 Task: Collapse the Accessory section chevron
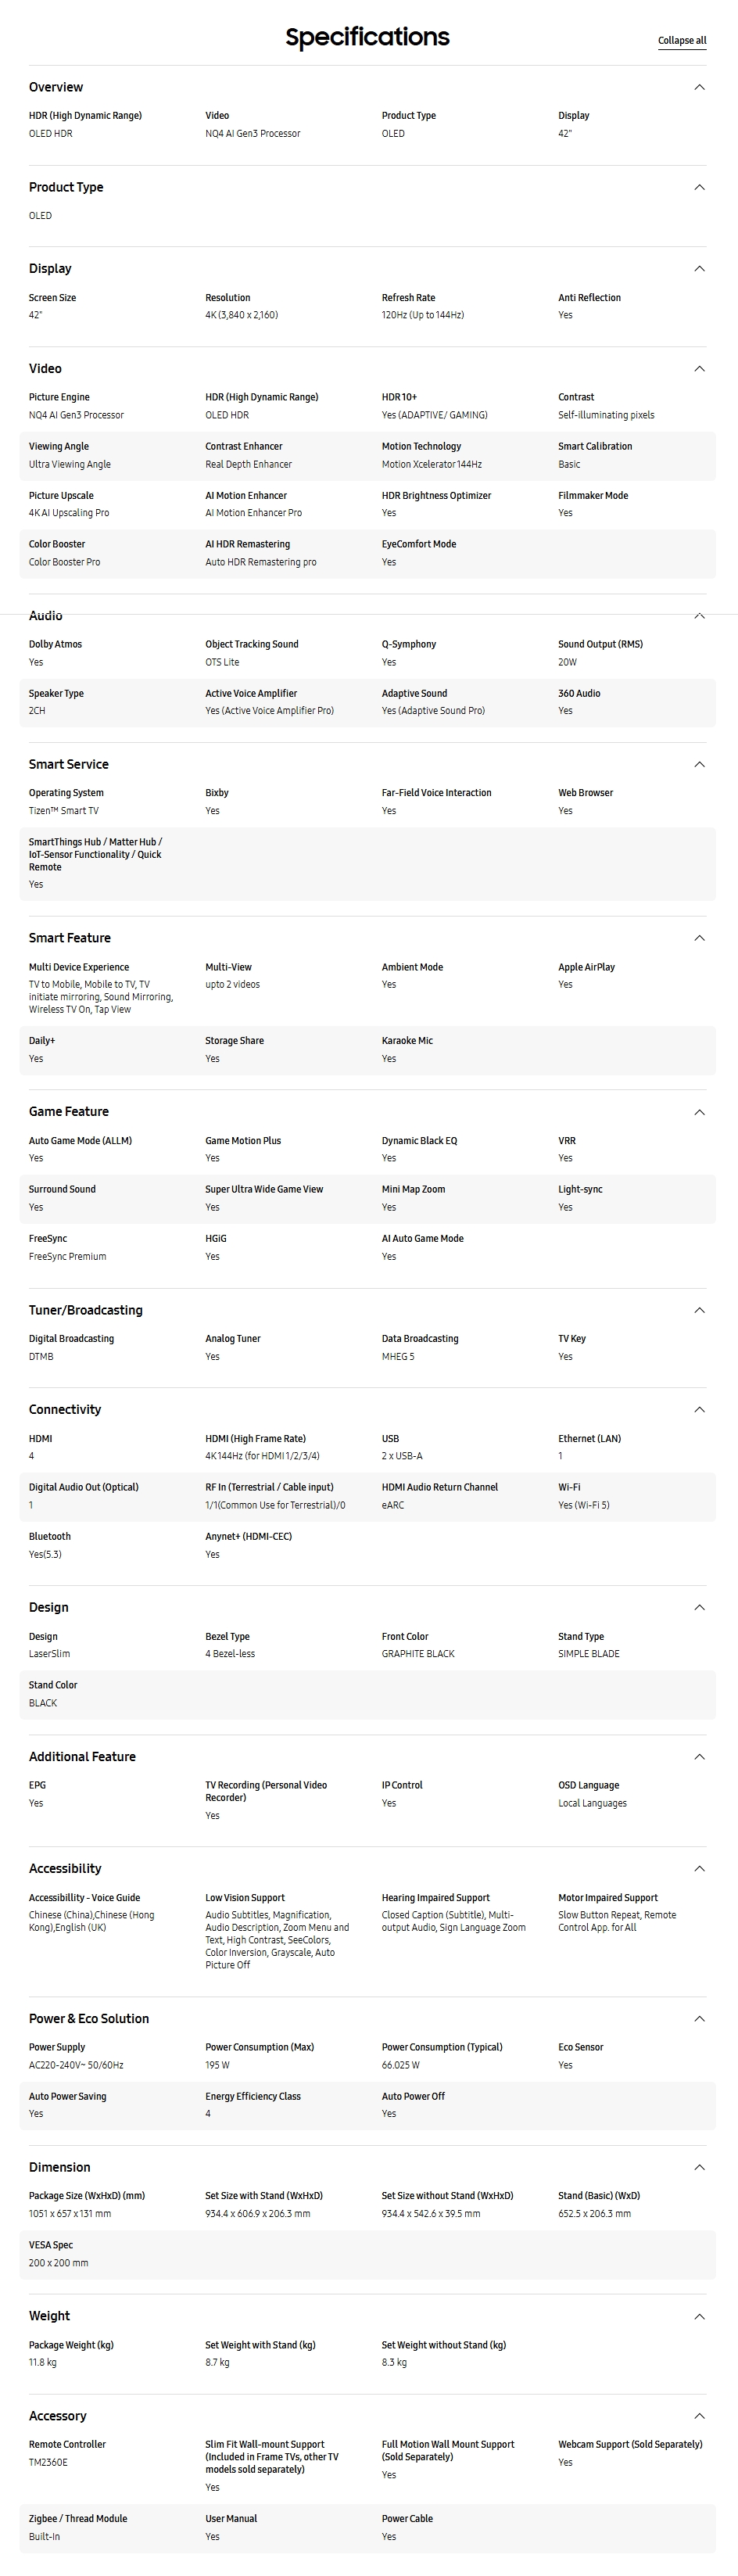tap(699, 2416)
